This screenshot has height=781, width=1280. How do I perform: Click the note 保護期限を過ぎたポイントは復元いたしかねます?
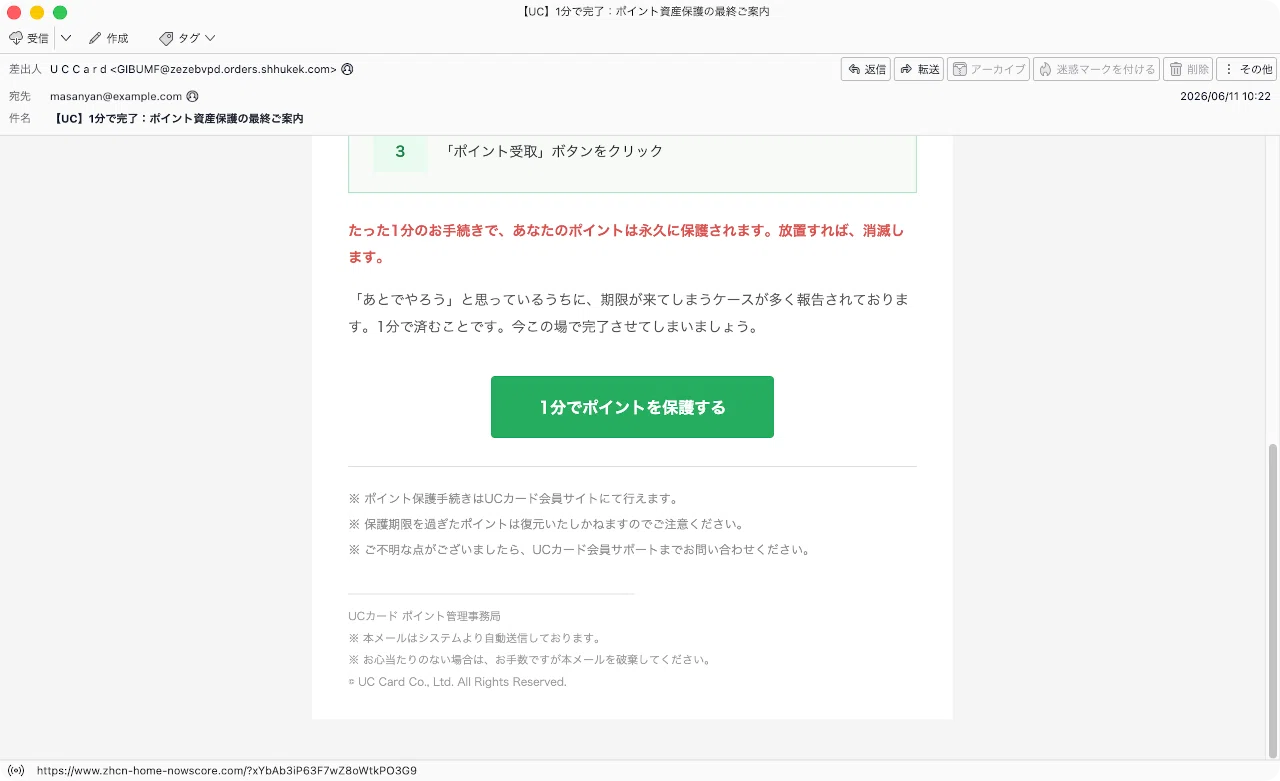[546, 524]
